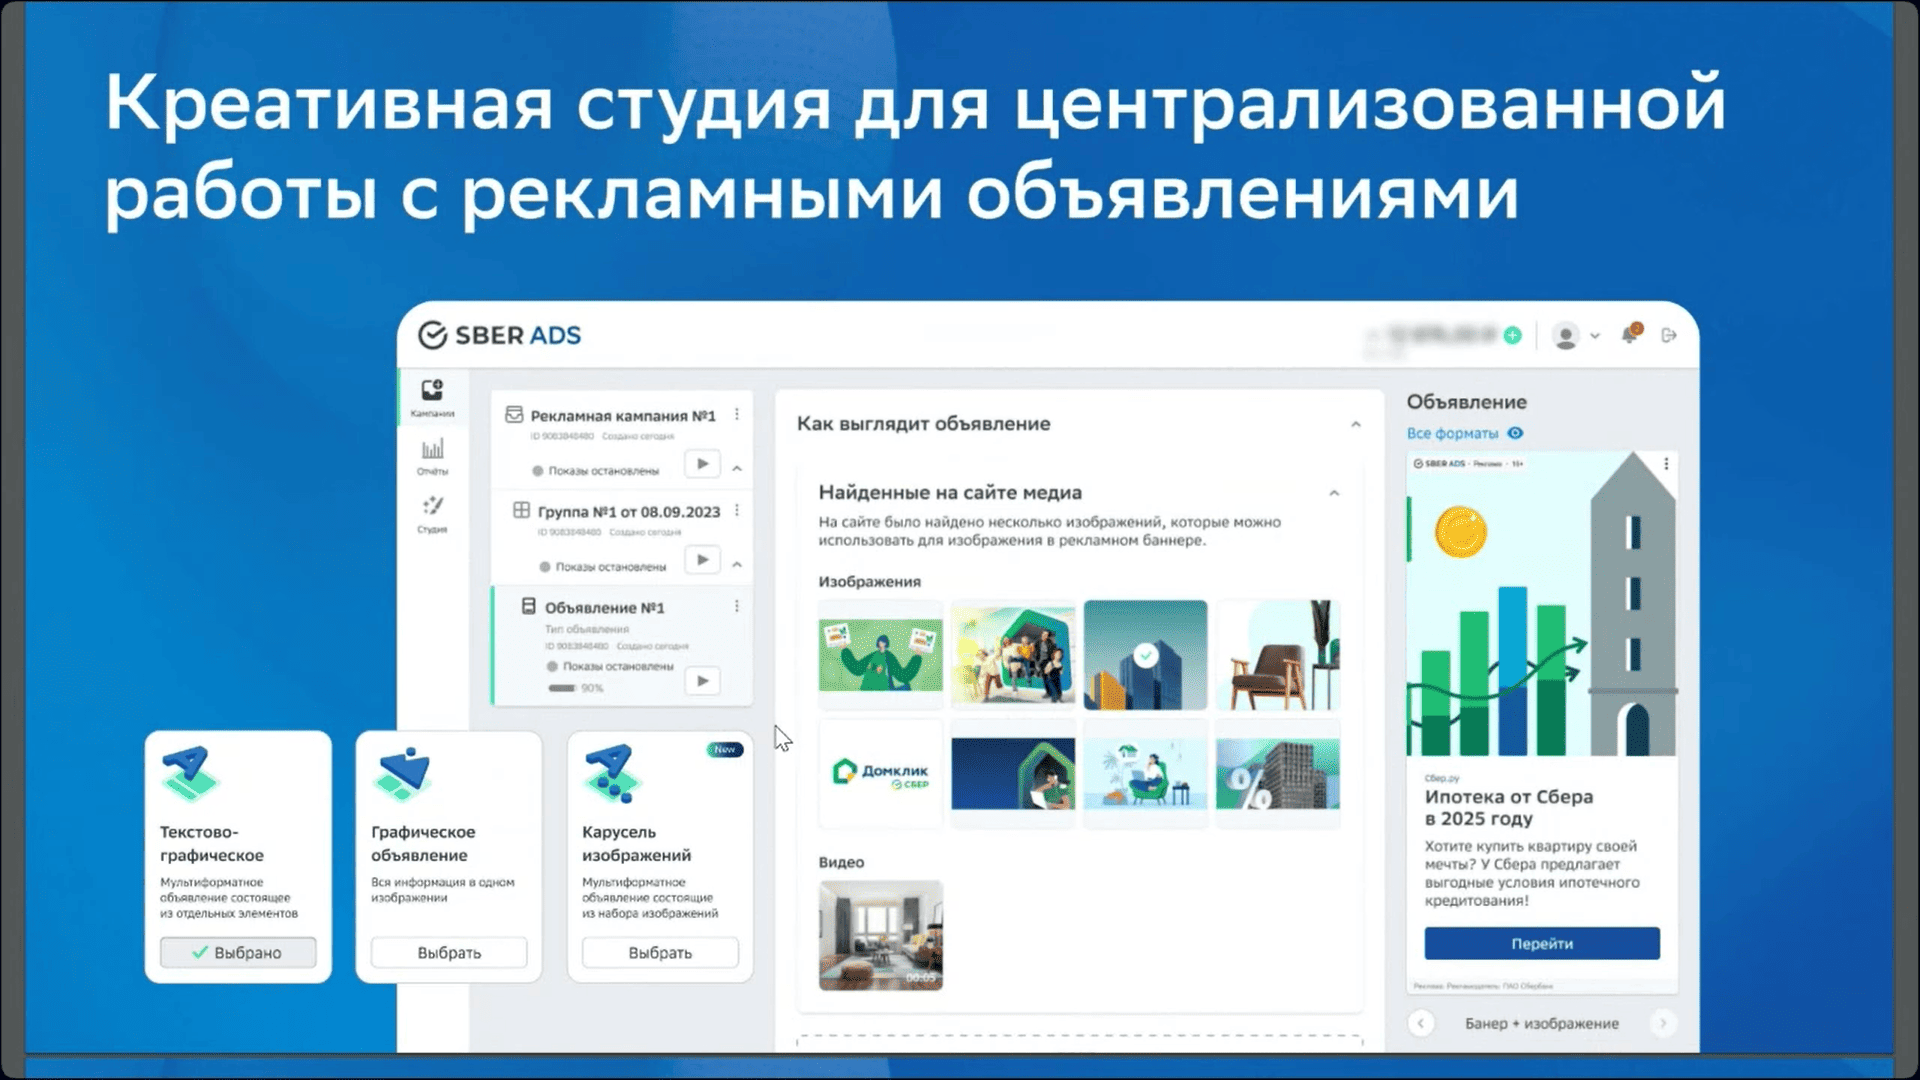Open the Кампании sidebar section
This screenshot has width=1920, height=1080.
(432, 397)
